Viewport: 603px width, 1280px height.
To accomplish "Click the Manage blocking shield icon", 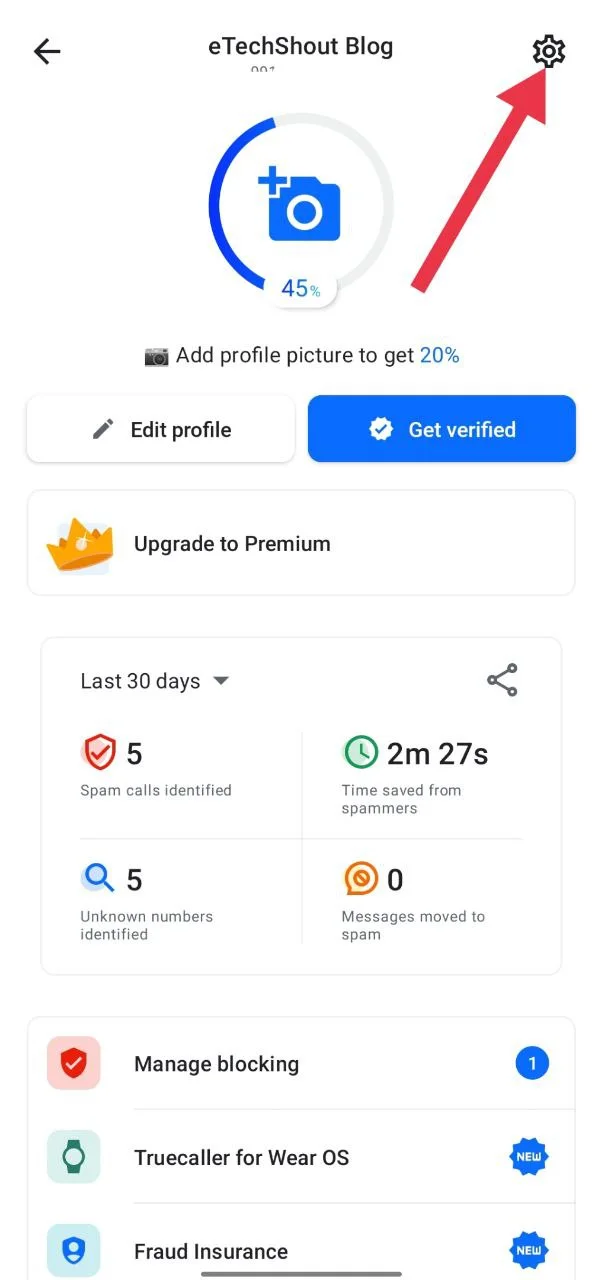I will (x=73, y=1063).
